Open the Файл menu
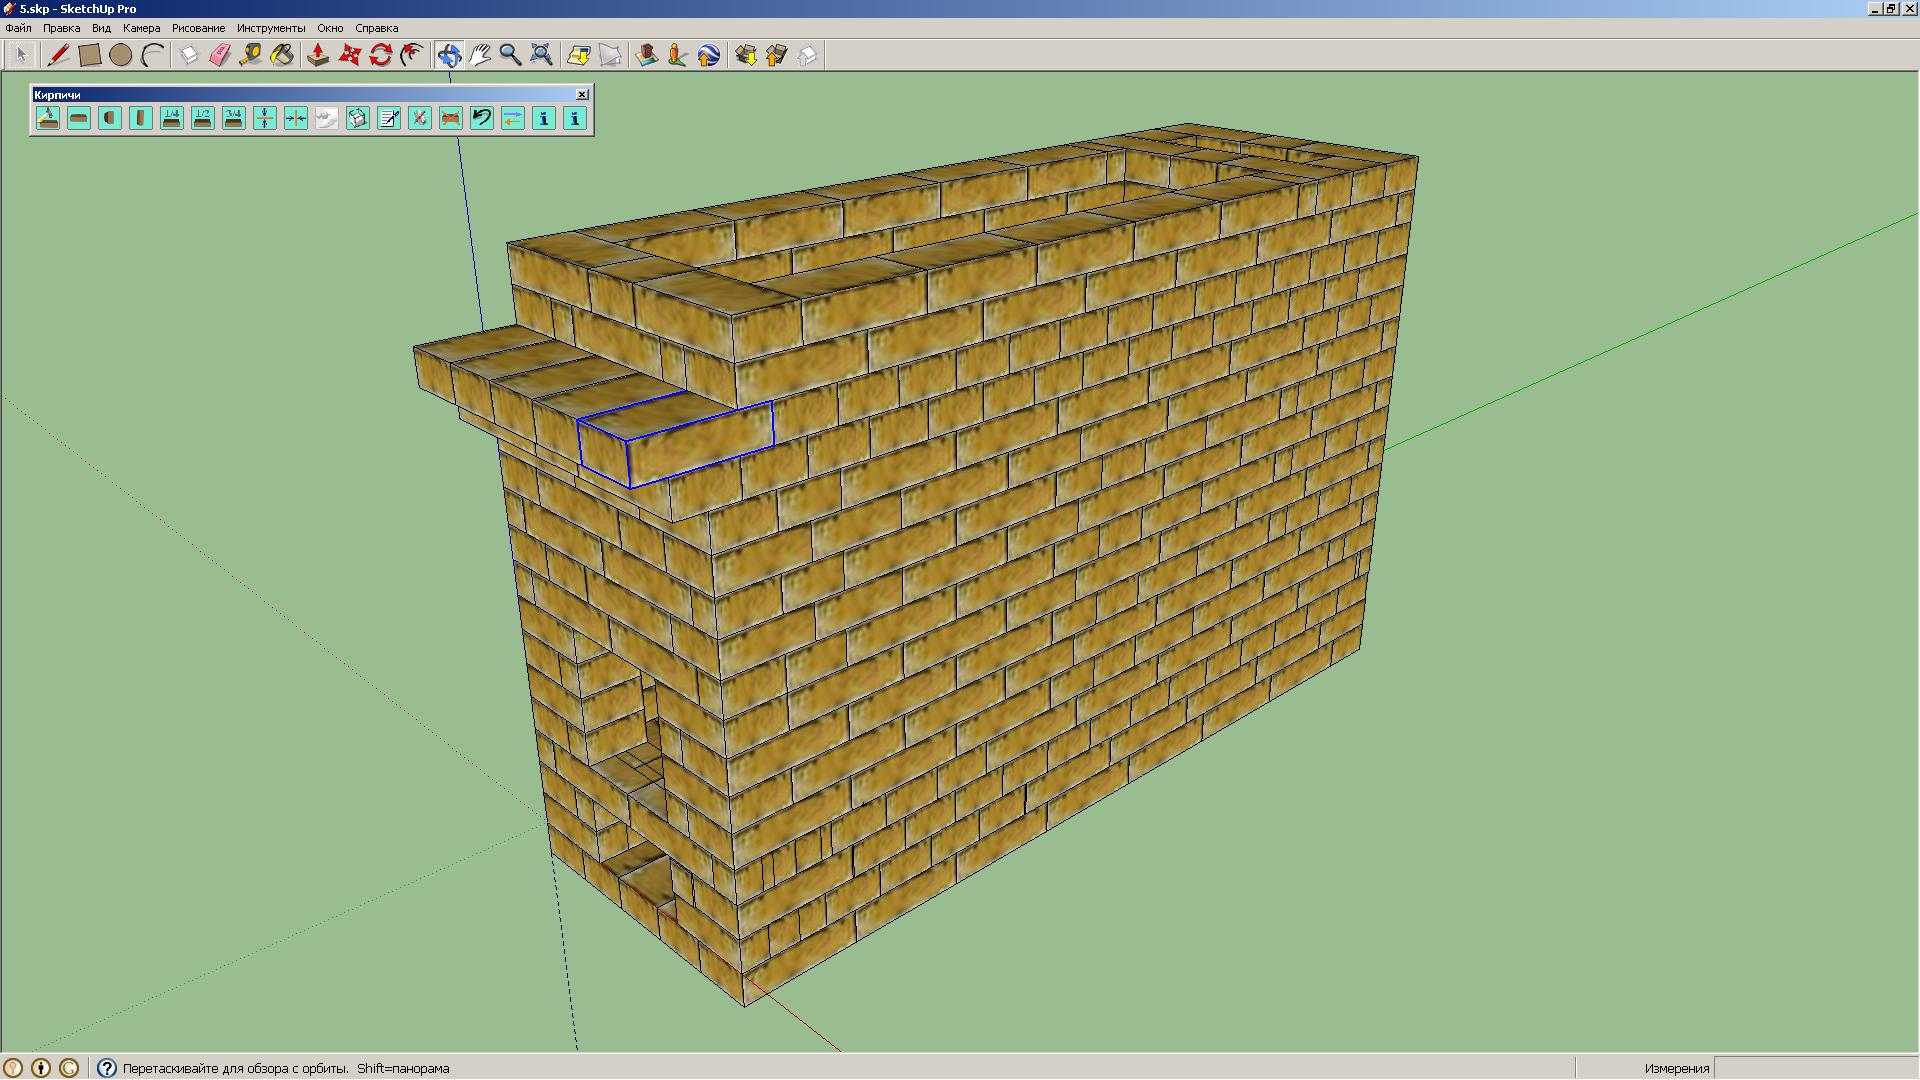 18,28
